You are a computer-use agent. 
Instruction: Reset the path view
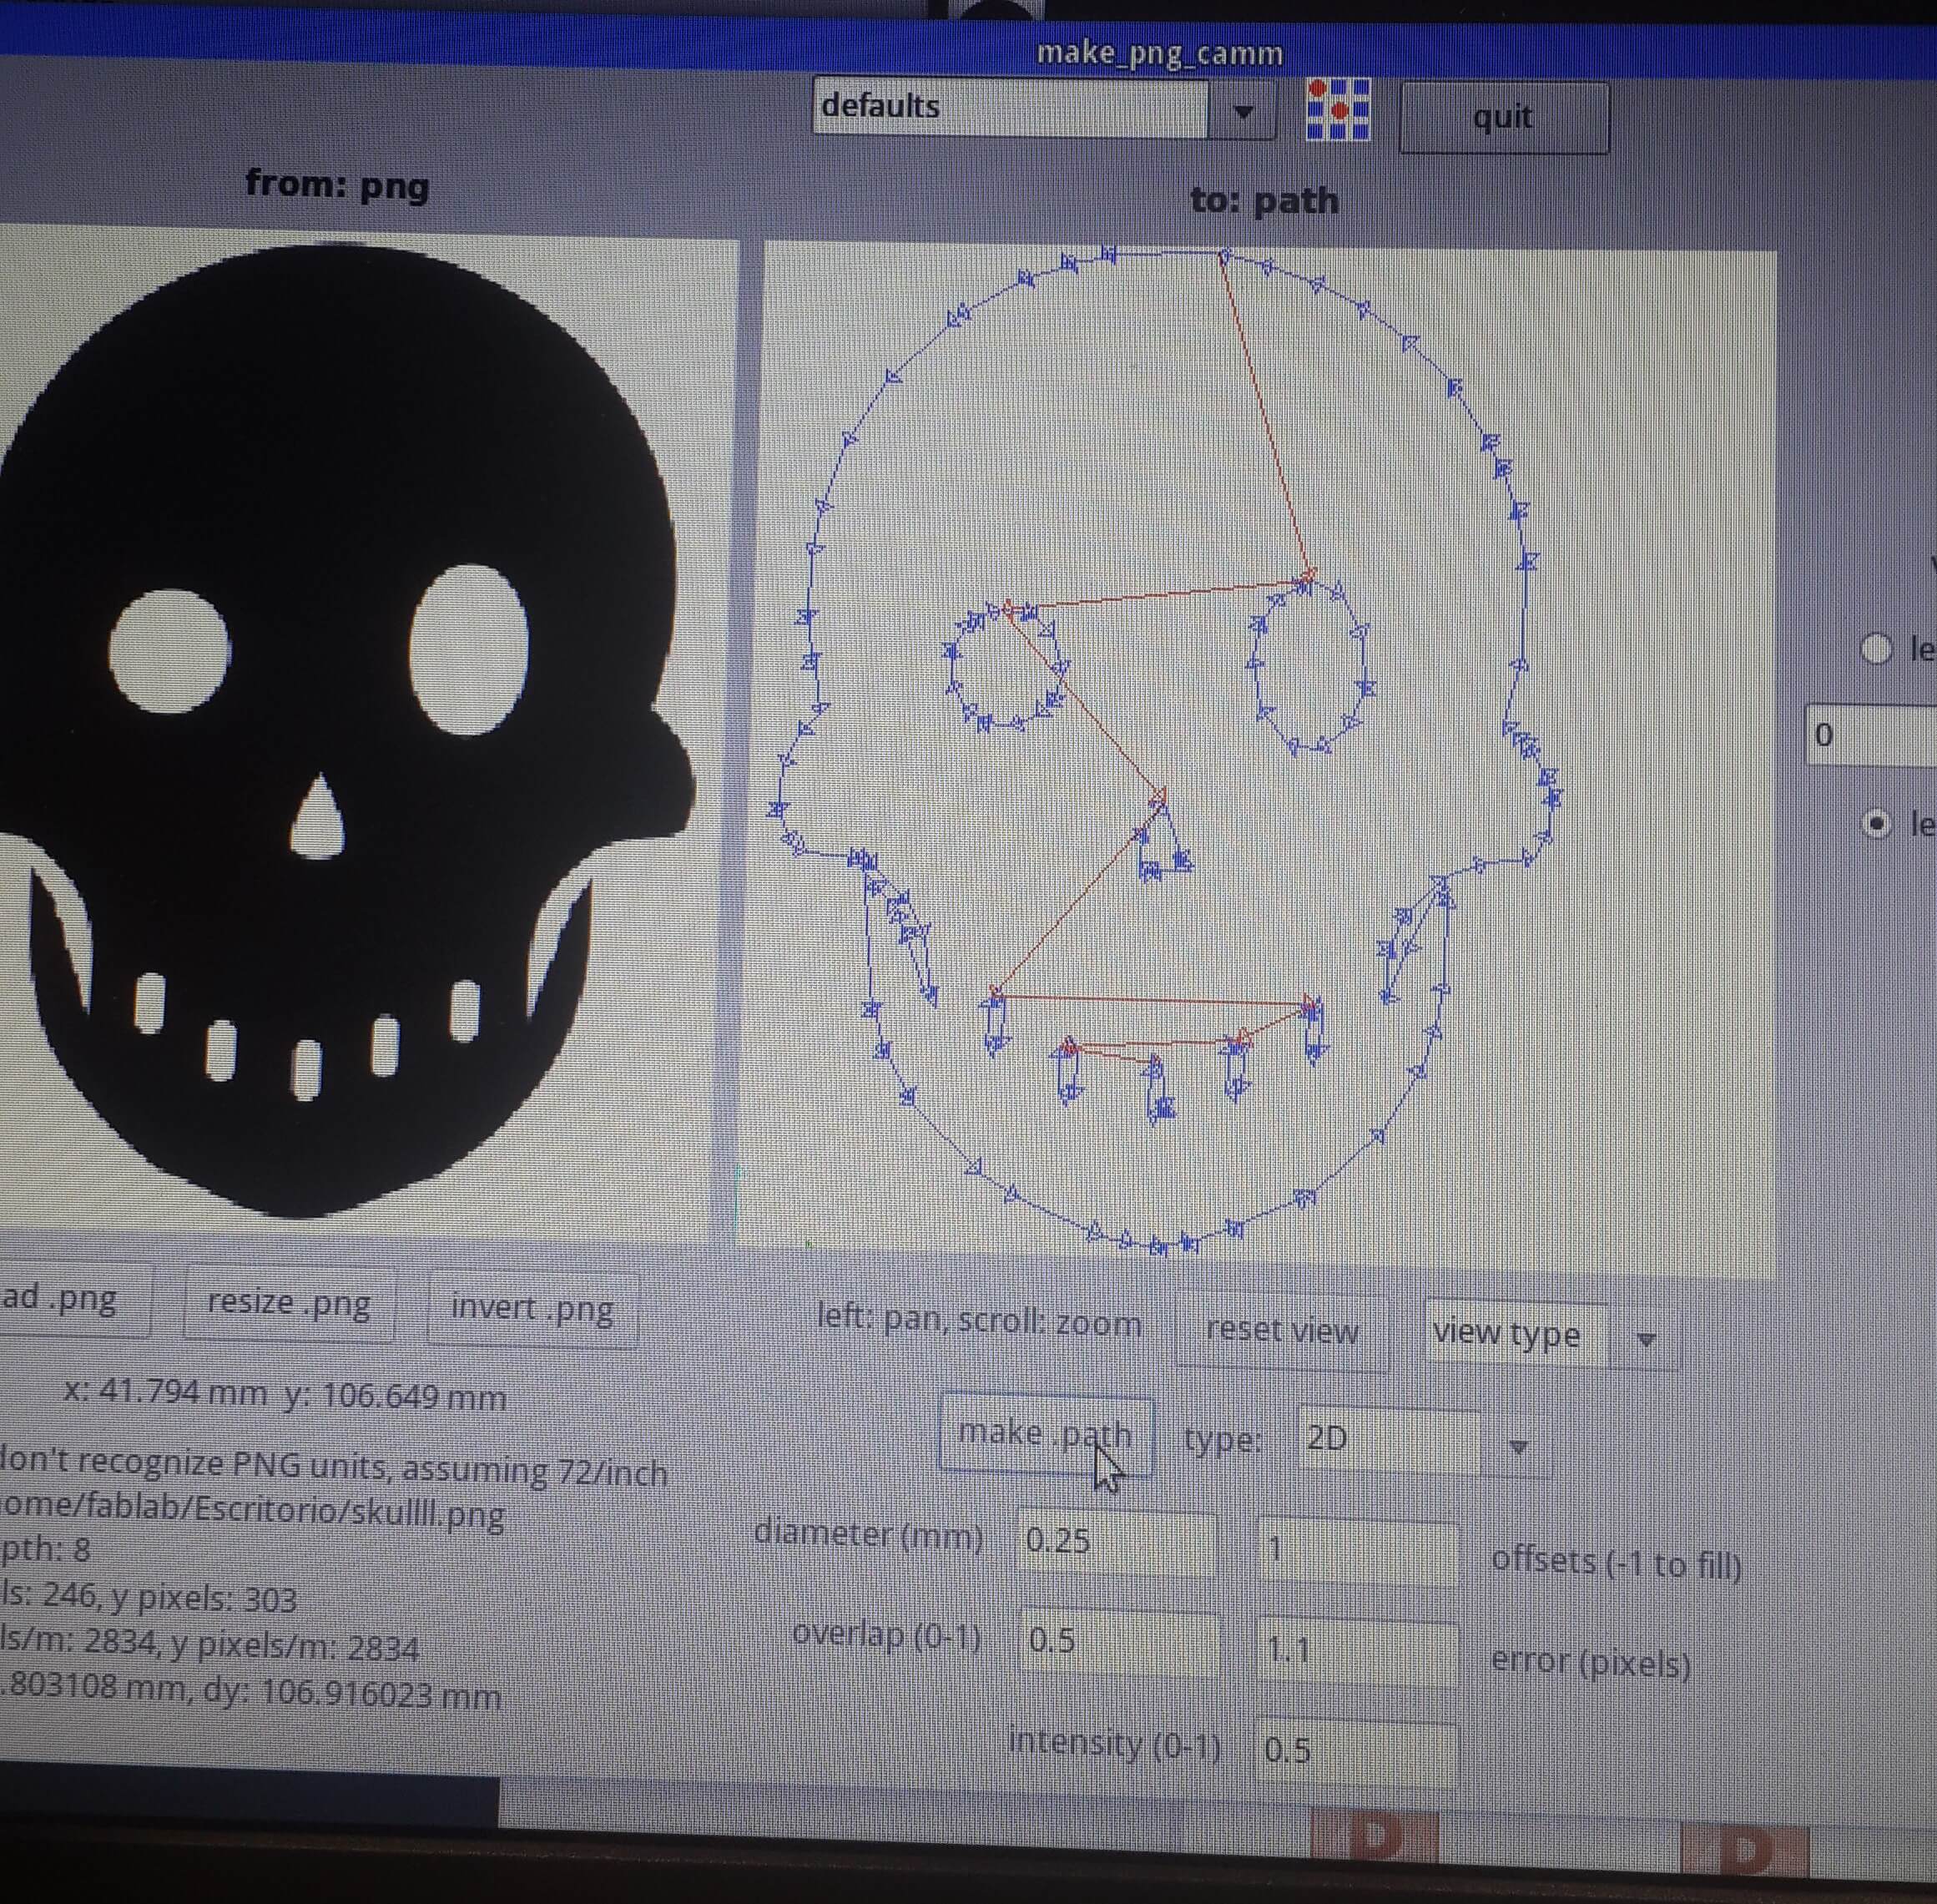1282,1331
